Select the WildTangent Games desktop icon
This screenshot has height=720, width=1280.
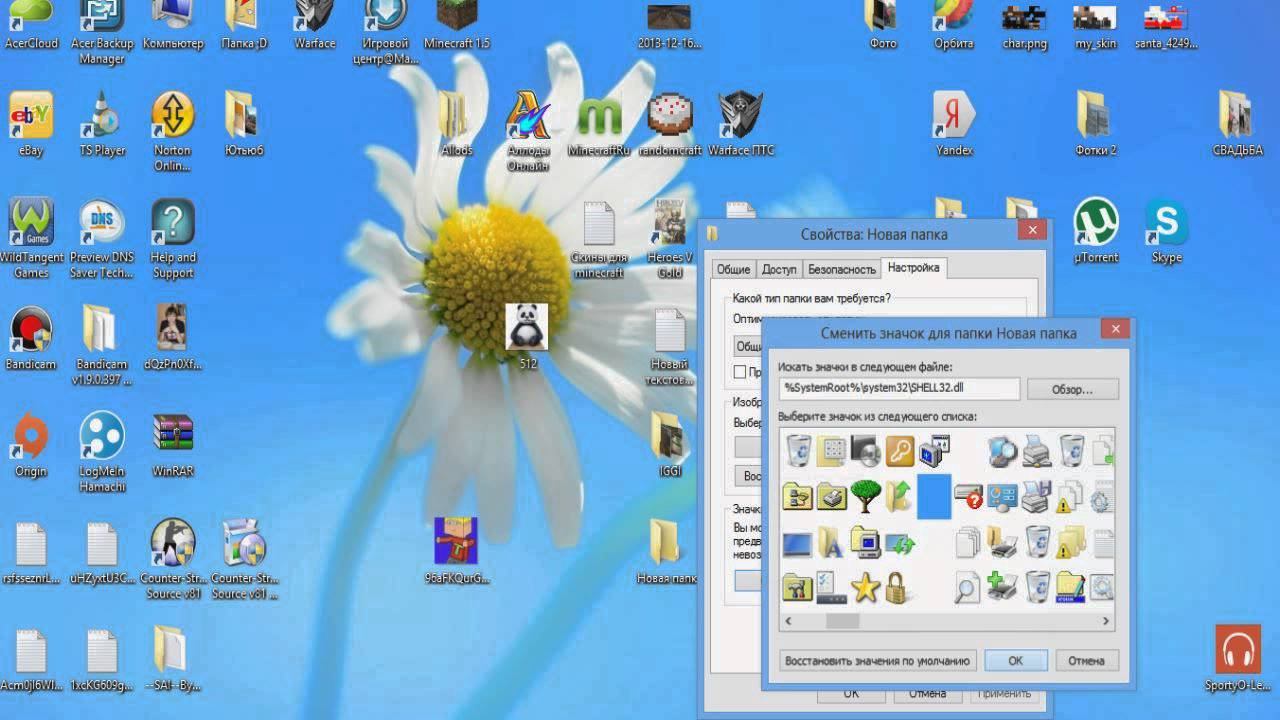(31, 238)
